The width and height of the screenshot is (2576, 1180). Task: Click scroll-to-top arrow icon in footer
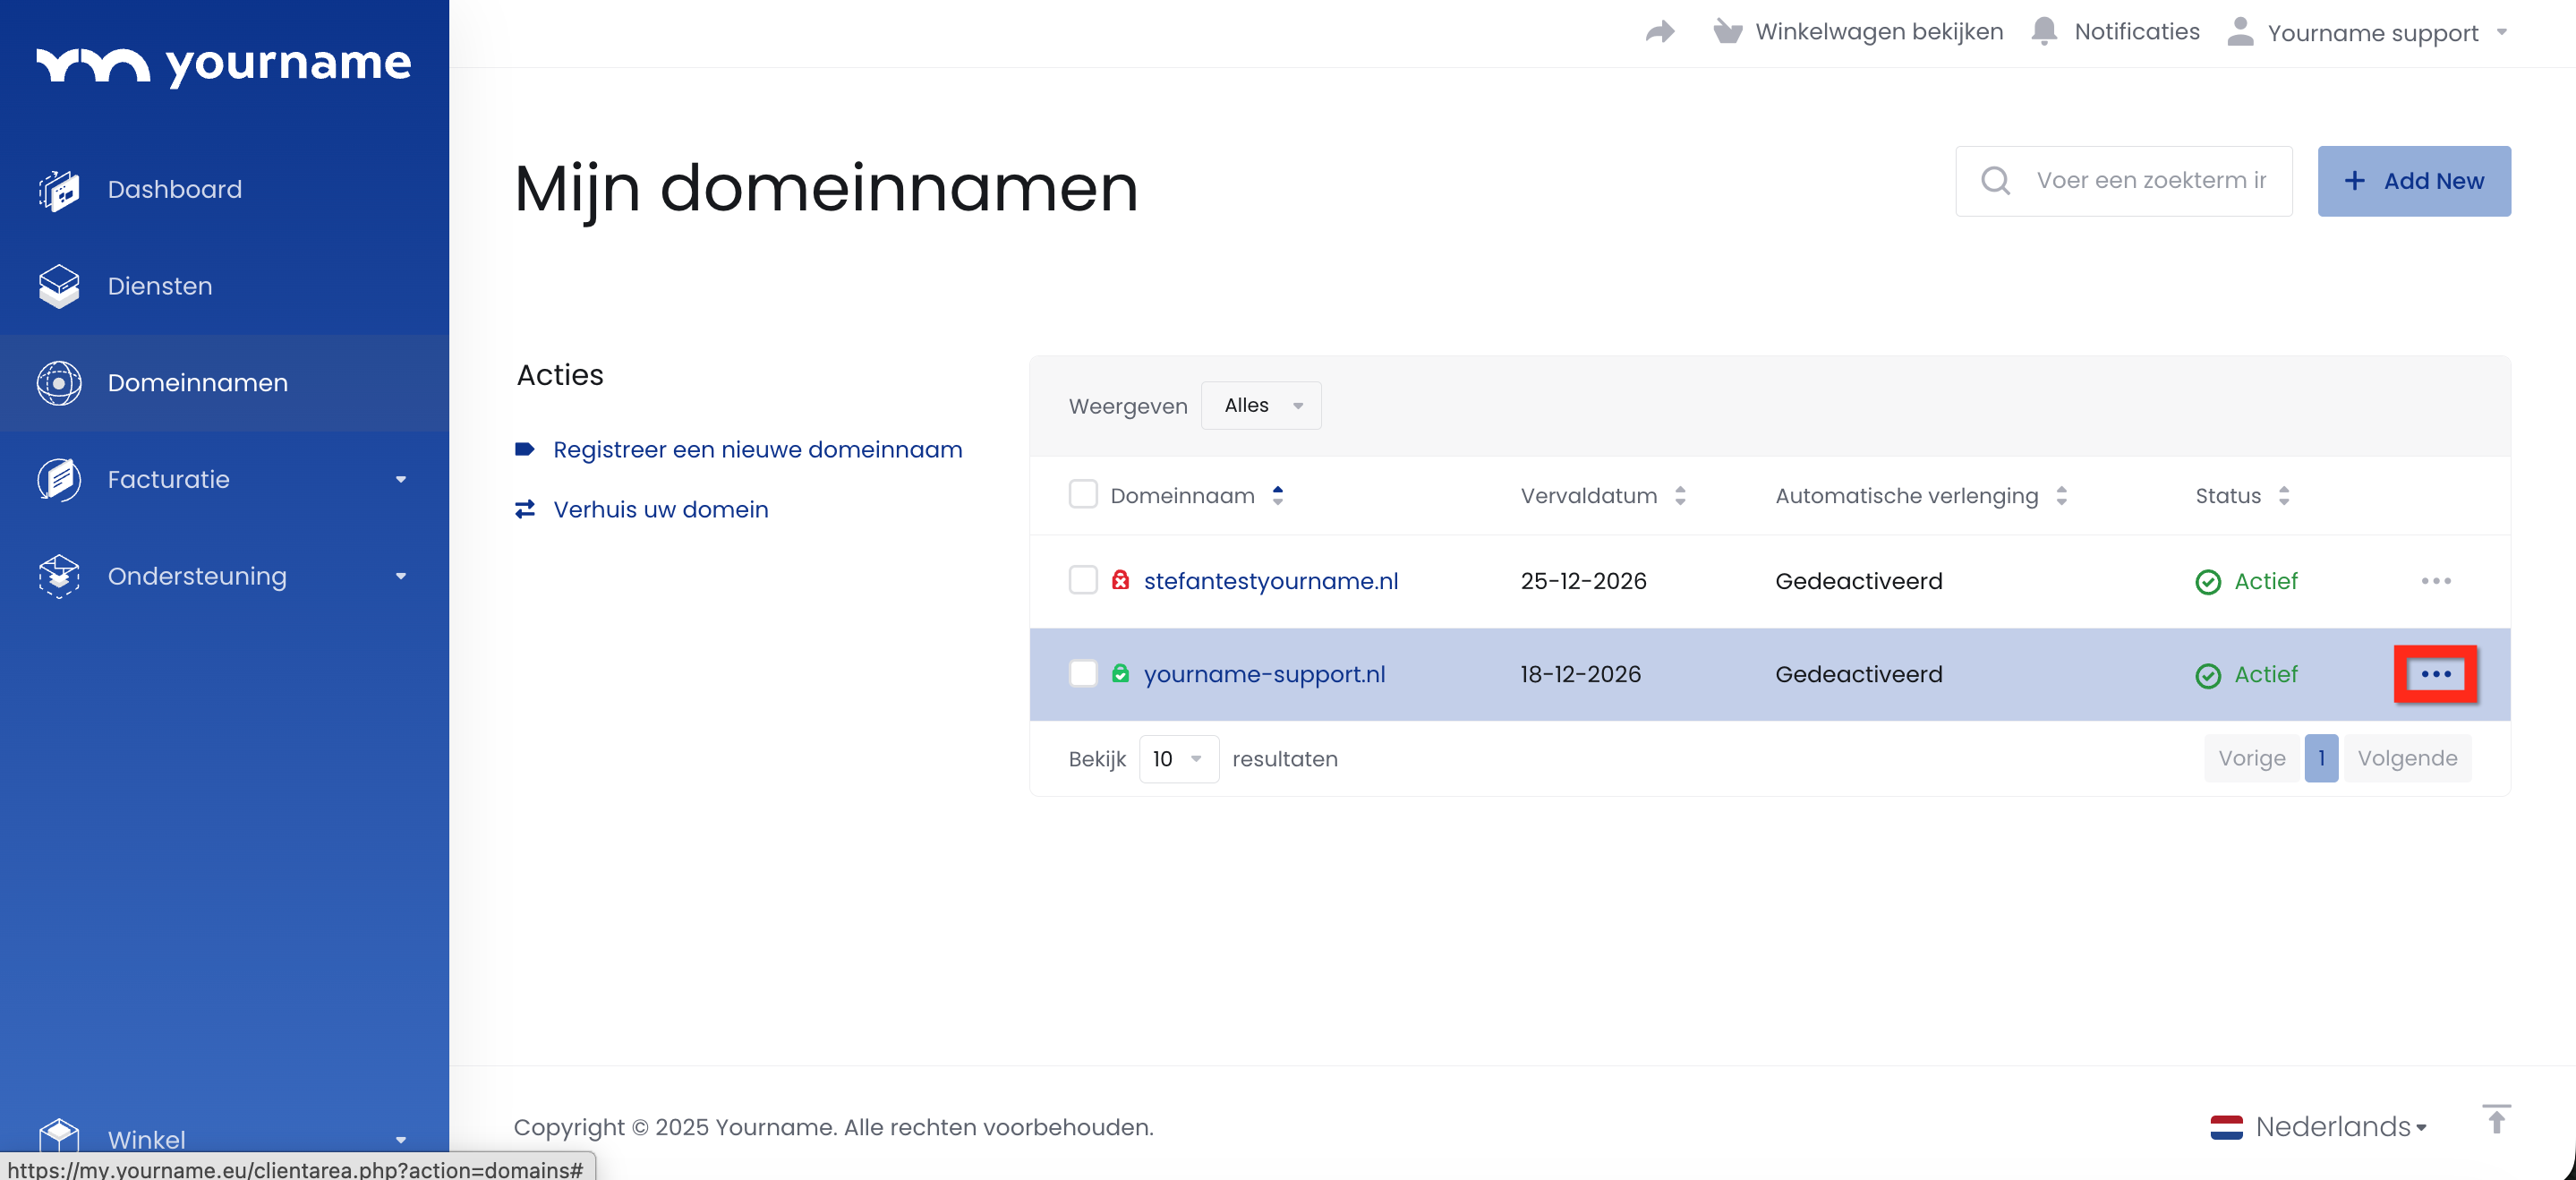coord(2496,1120)
